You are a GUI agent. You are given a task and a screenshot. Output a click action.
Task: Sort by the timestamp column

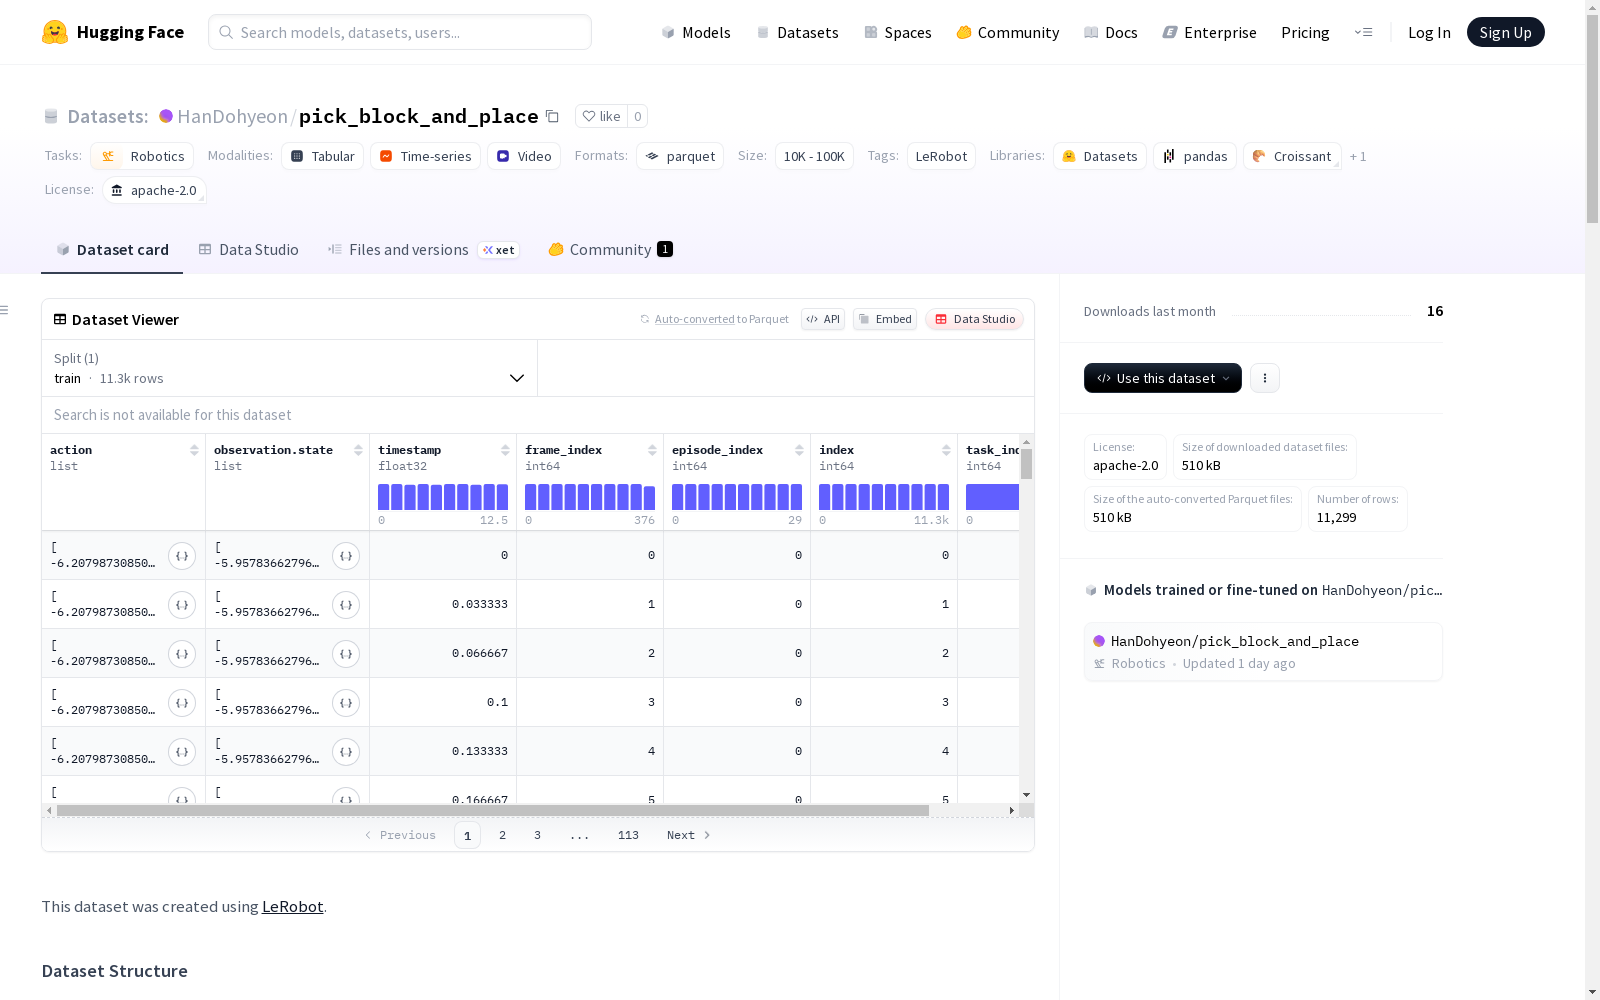(x=506, y=450)
